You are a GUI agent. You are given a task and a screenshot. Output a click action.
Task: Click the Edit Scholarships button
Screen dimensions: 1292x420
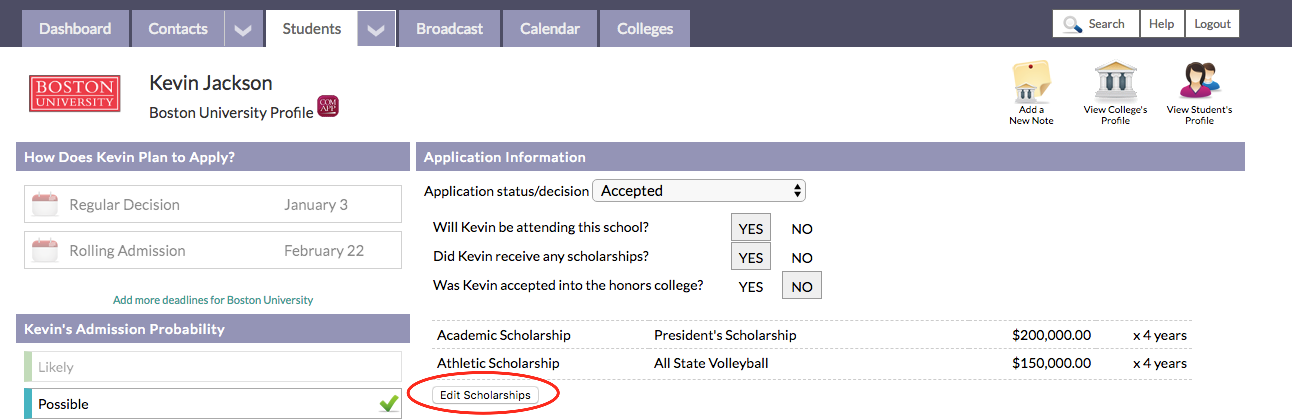[x=485, y=395]
